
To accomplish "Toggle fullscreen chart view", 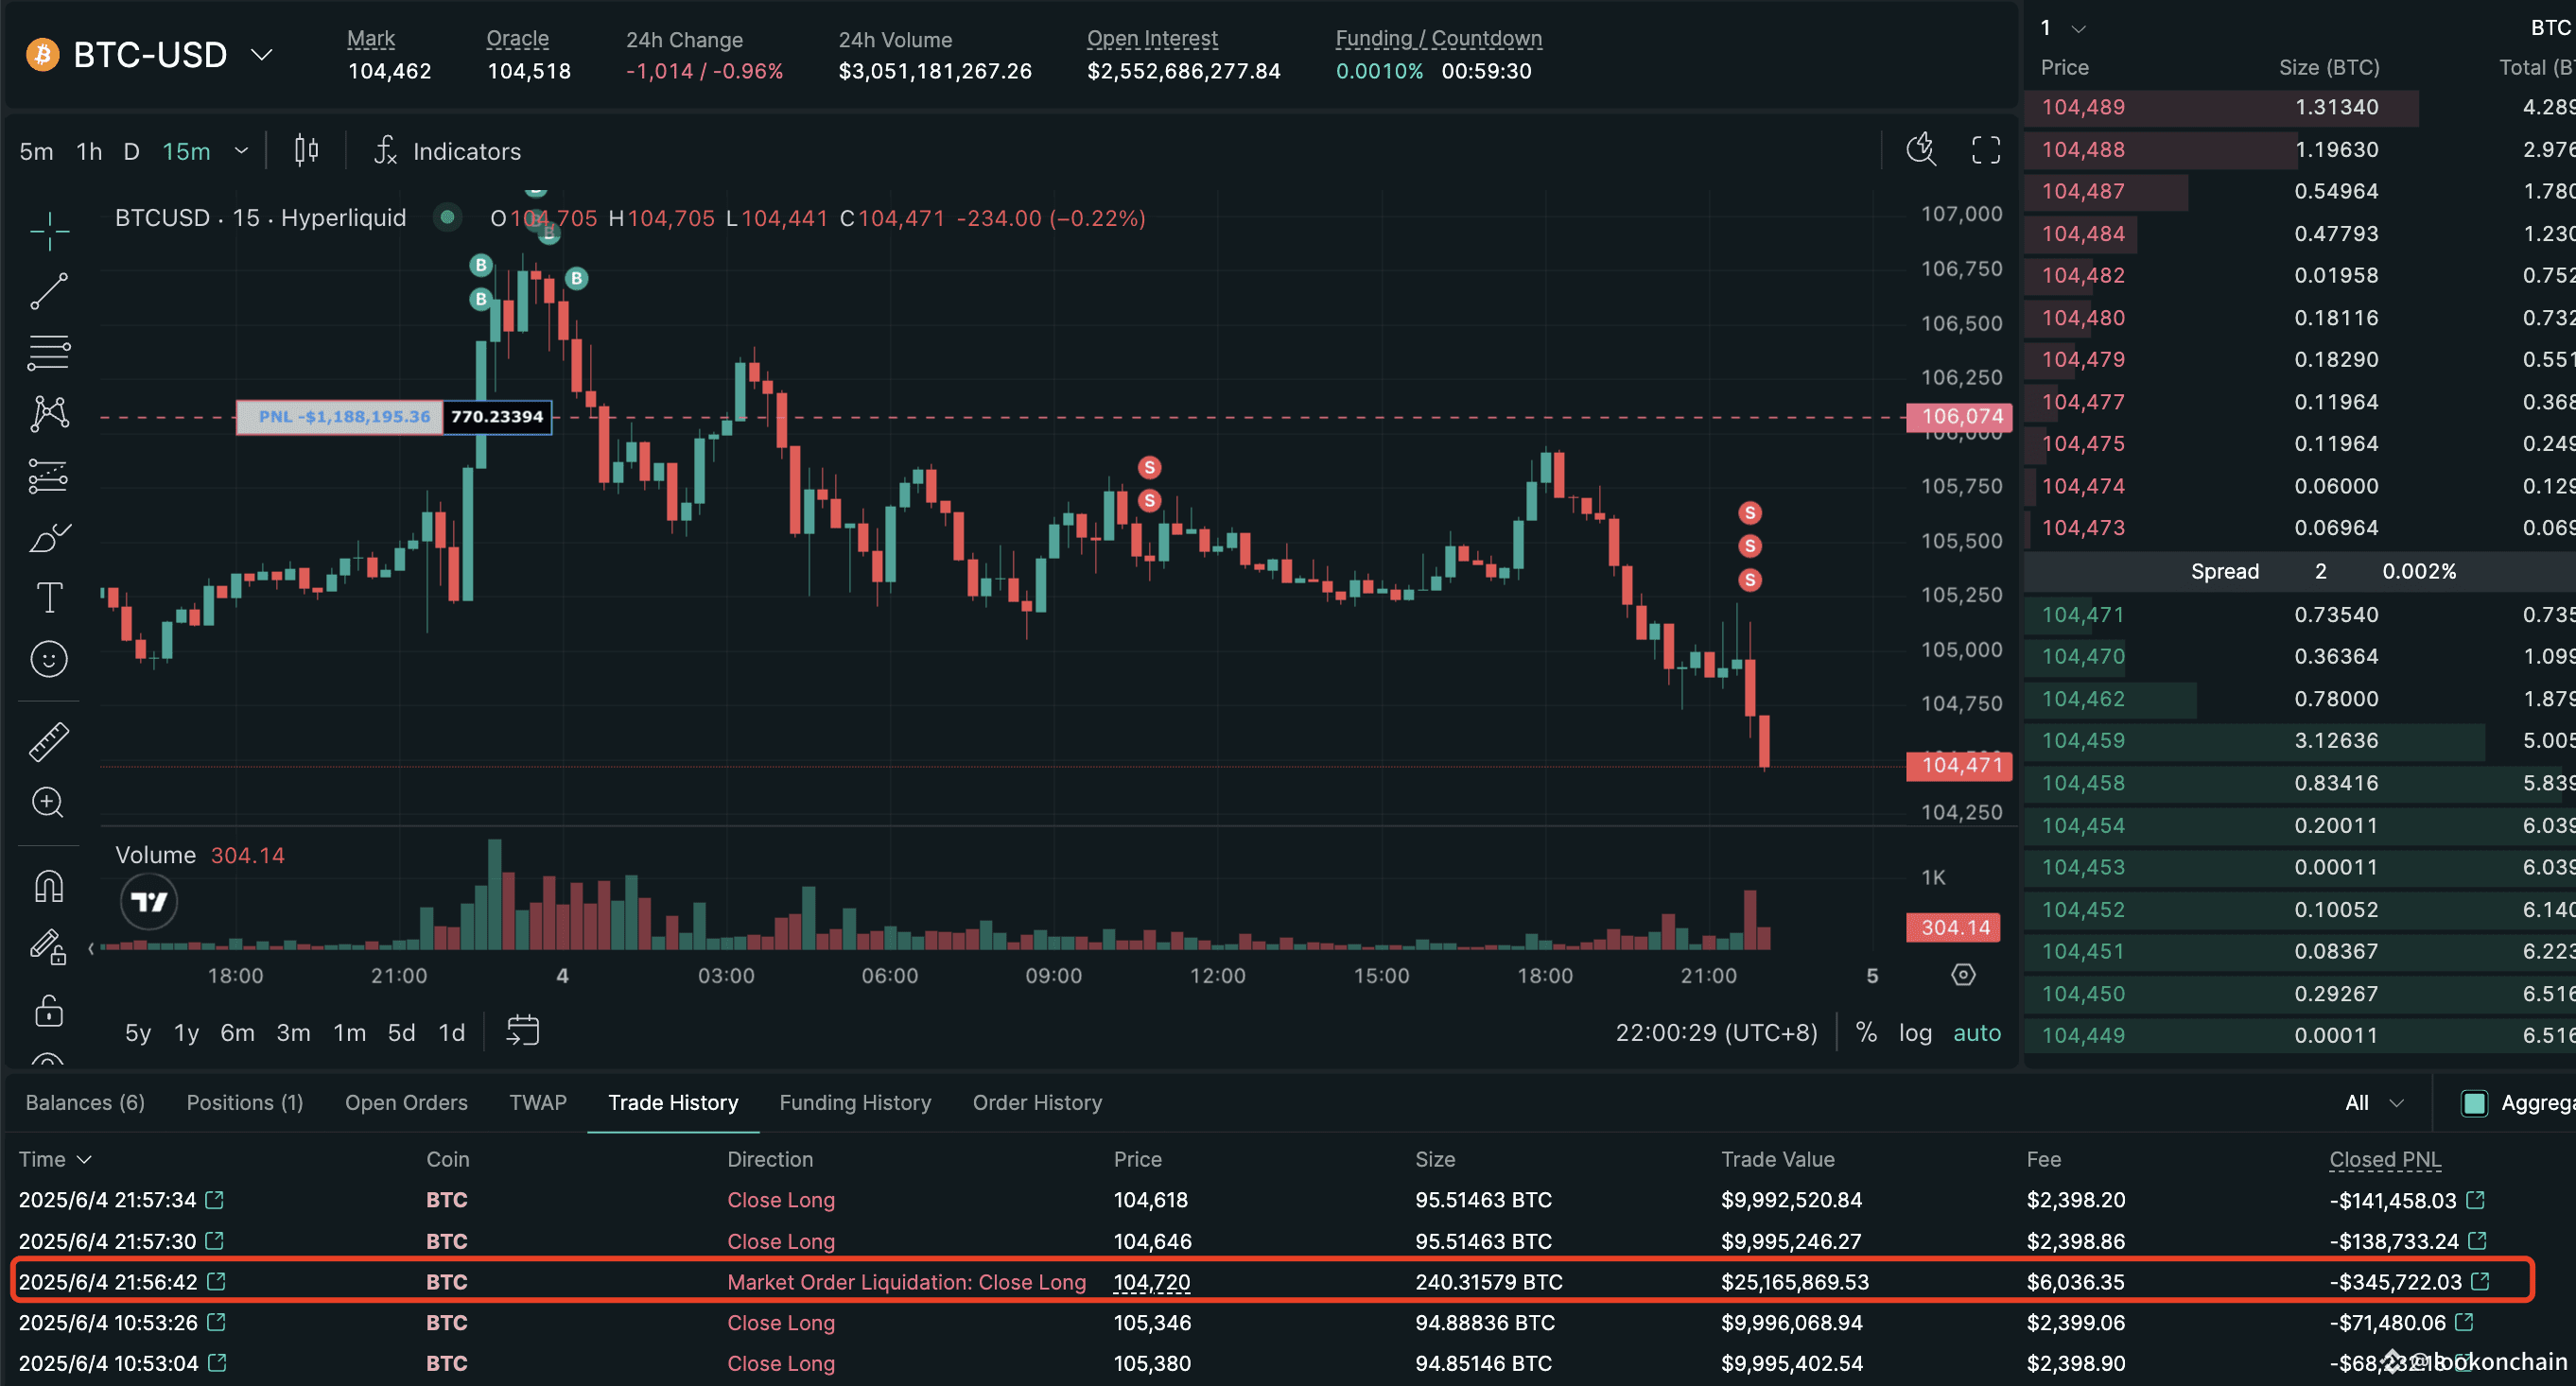I will (1986, 150).
